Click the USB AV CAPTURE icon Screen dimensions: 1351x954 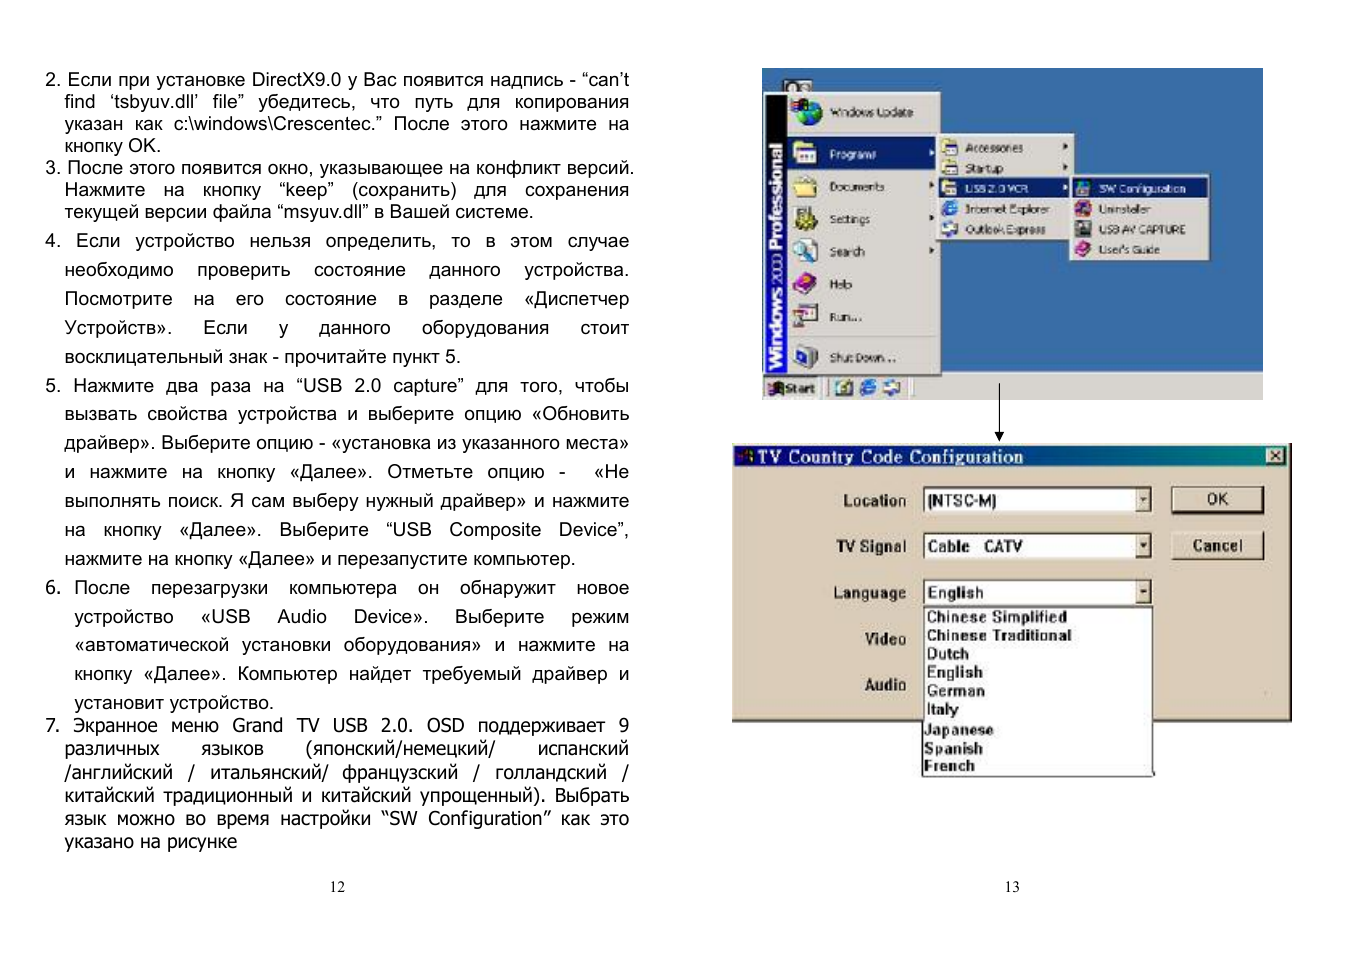[1083, 229]
